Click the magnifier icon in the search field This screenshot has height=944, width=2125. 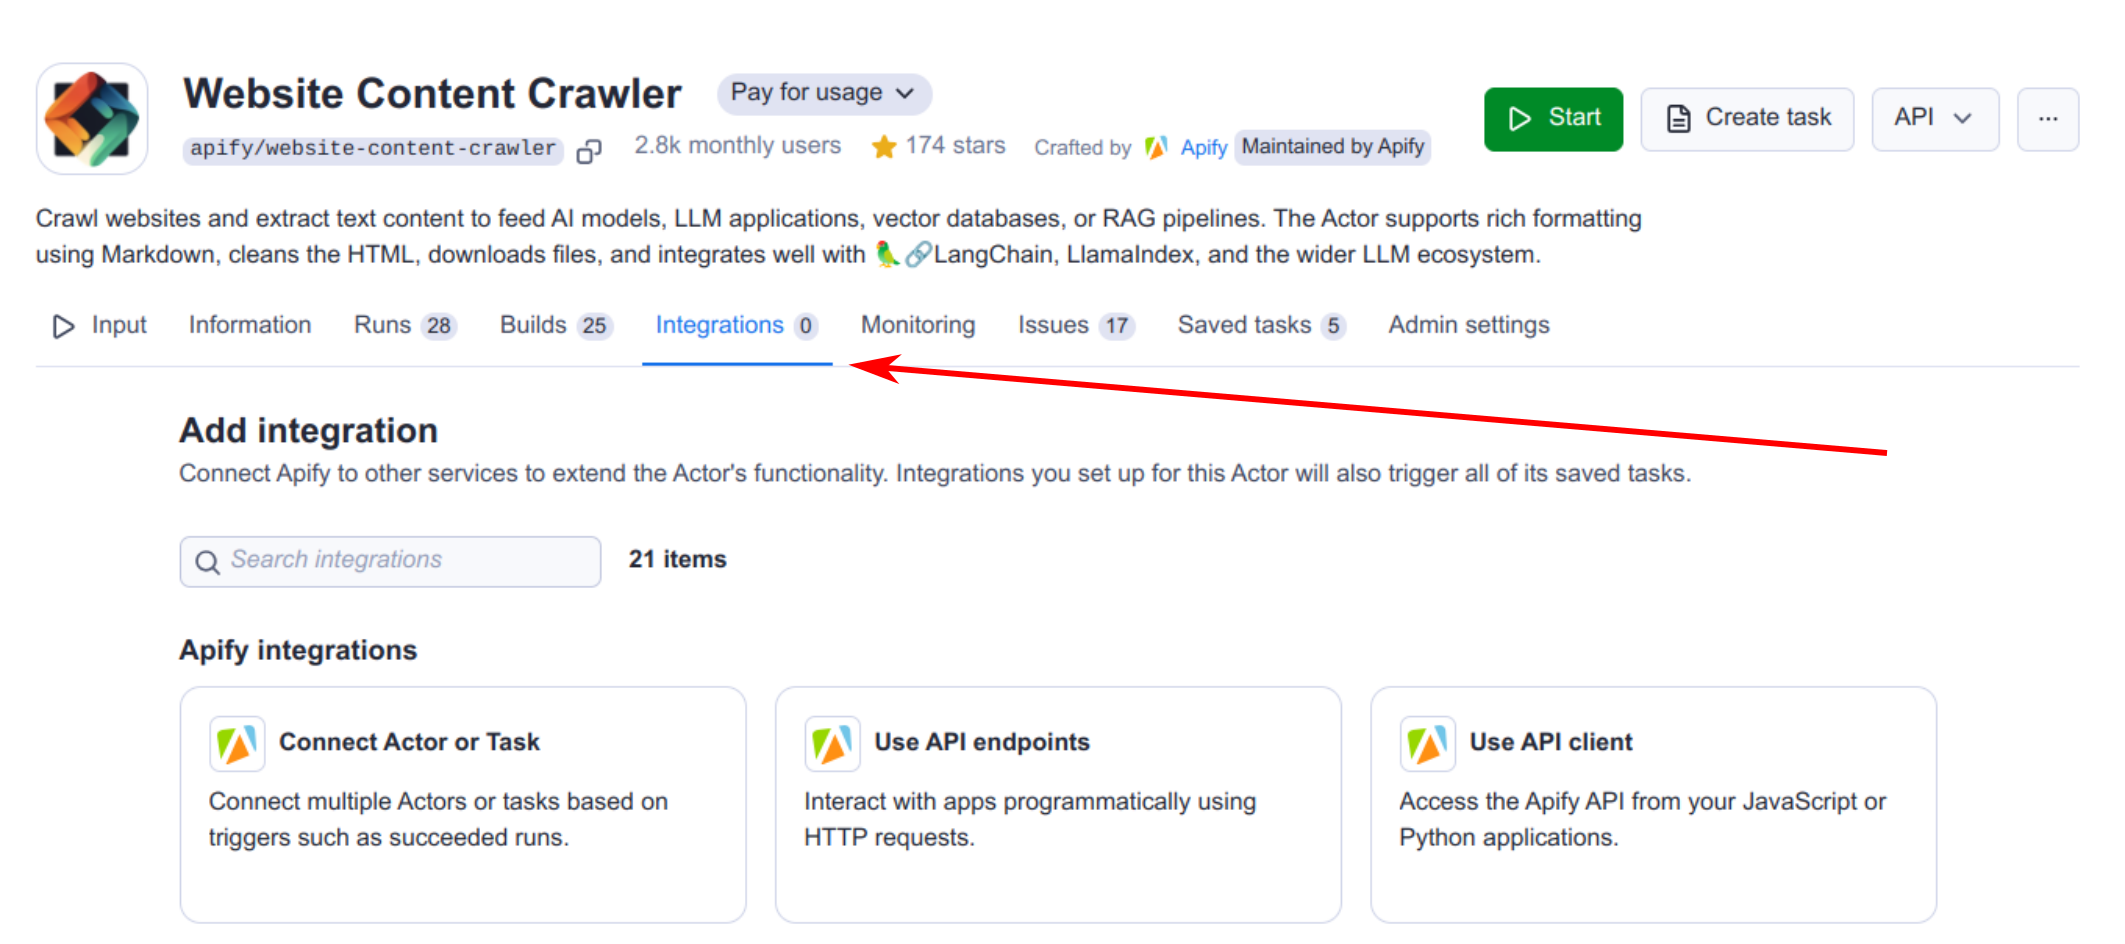coord(207,562)
